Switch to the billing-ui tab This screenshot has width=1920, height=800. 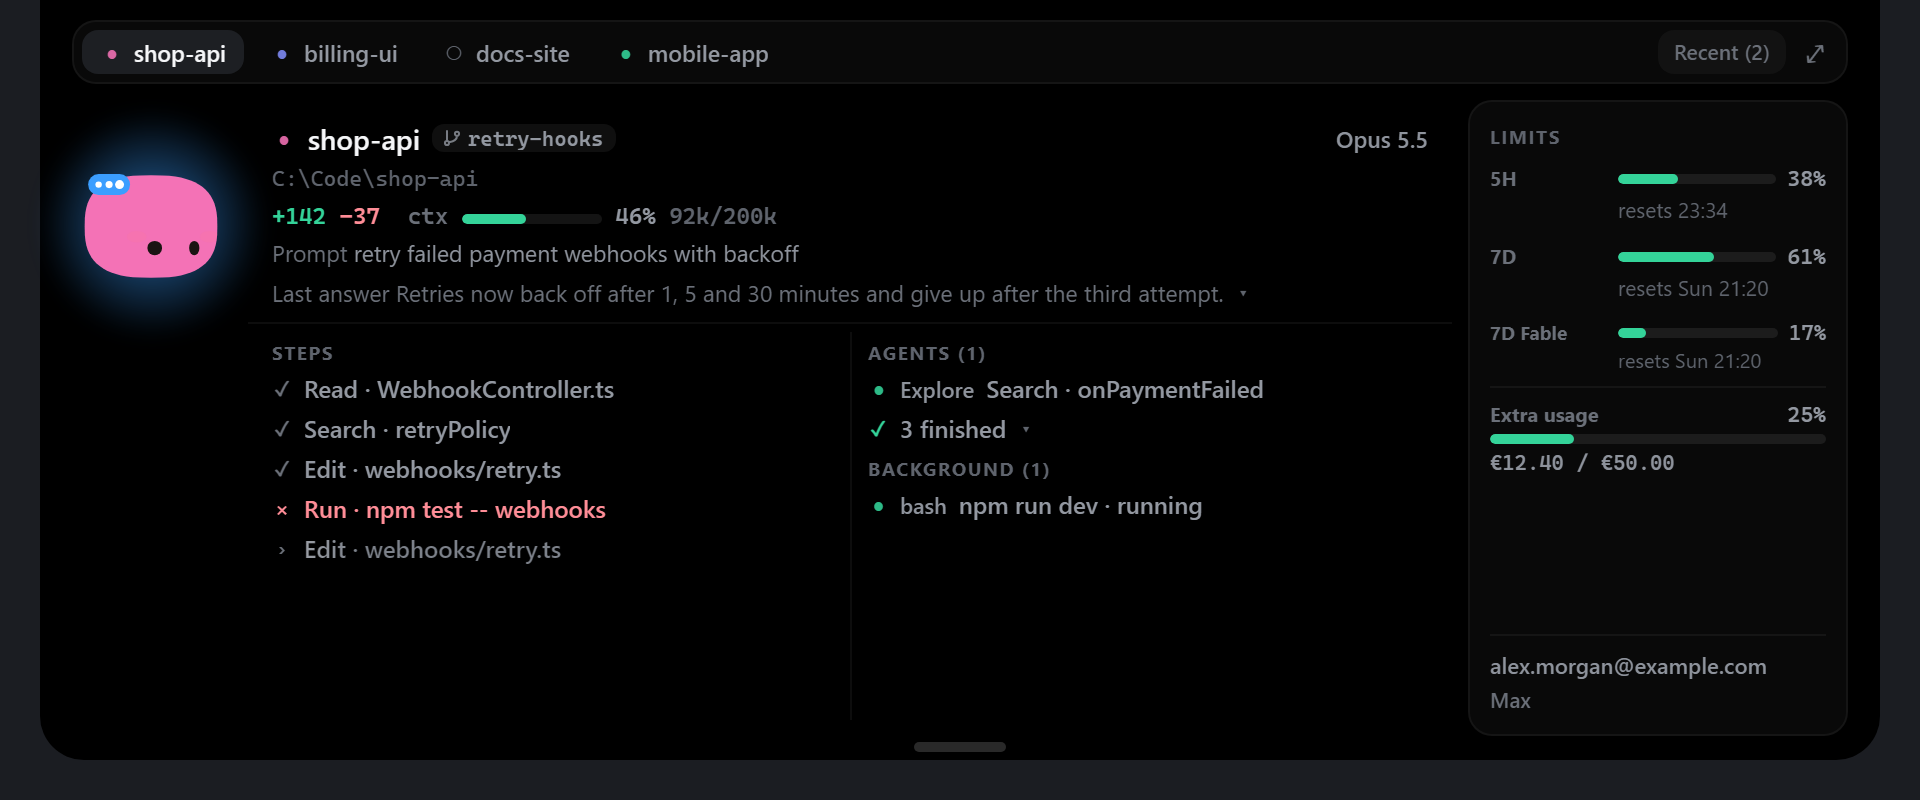[x=337, y=54]
